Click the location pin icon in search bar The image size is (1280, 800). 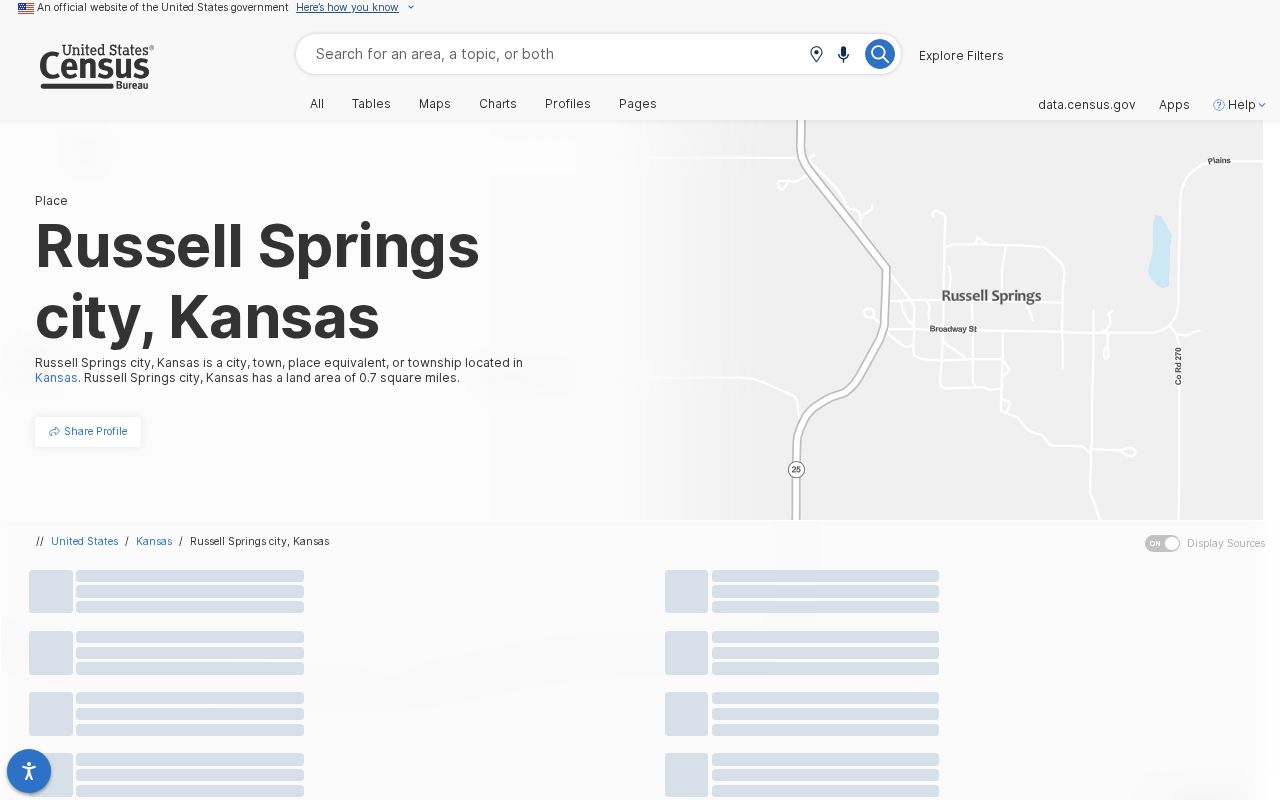coord(816,54)
